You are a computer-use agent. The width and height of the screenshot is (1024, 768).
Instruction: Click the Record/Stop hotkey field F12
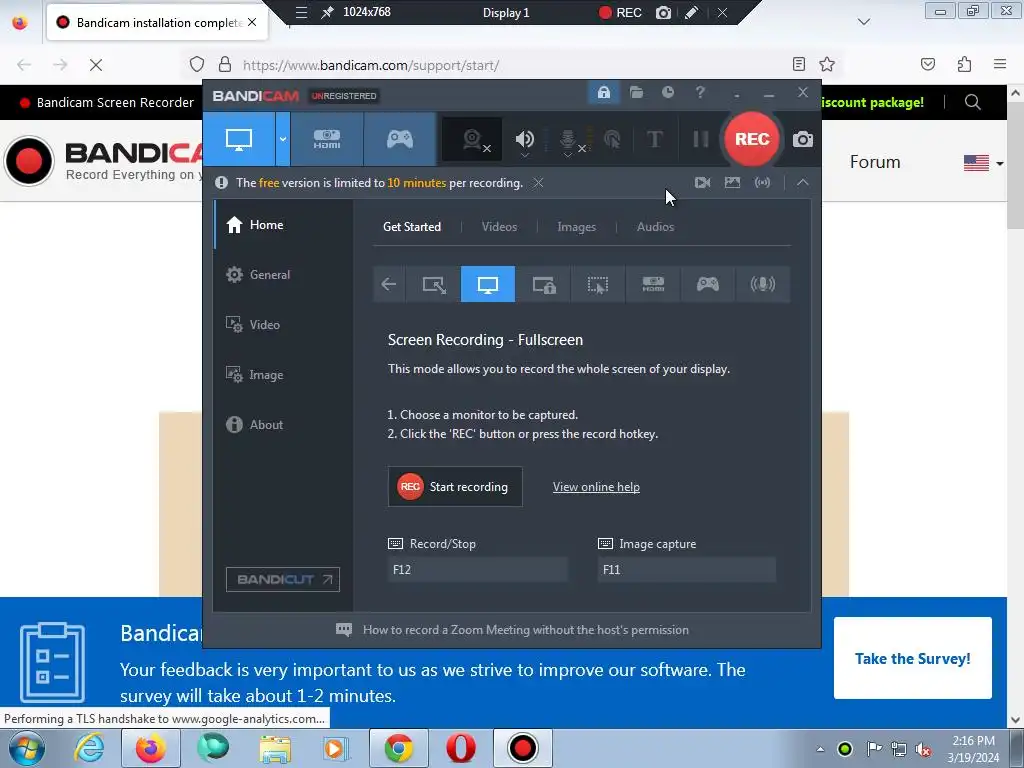click(477, 569)
